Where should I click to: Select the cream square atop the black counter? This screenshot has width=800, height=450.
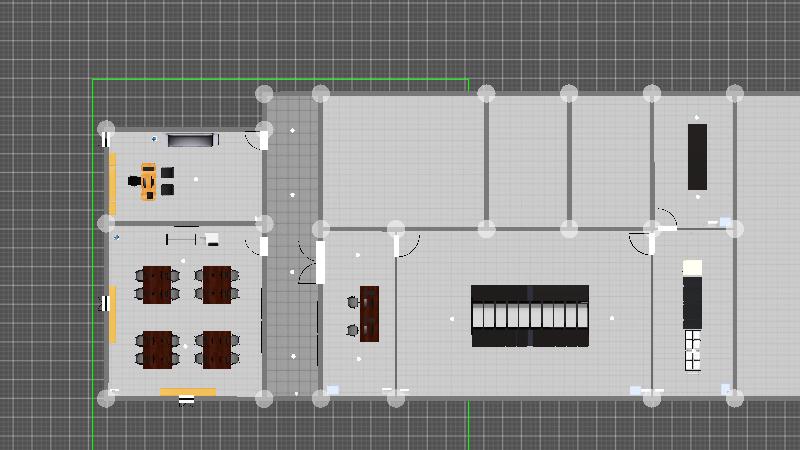click(692, 268)
